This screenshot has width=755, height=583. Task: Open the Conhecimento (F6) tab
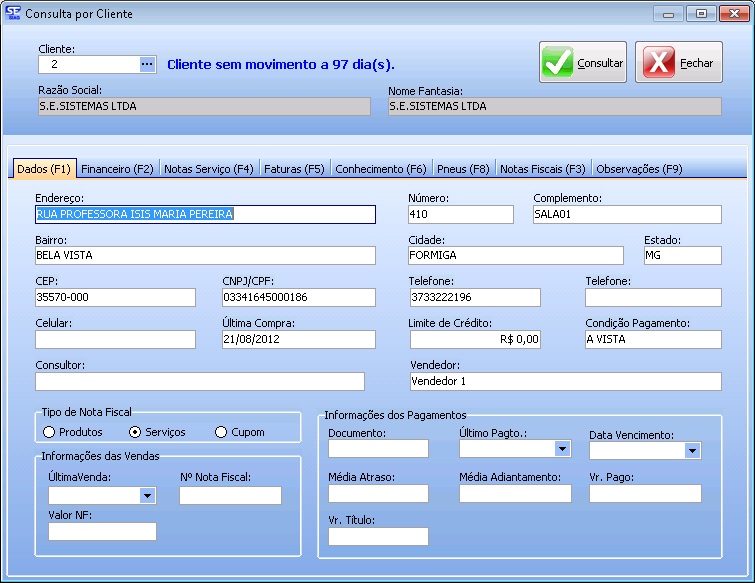pyautogui.click(x=381, y=169)
